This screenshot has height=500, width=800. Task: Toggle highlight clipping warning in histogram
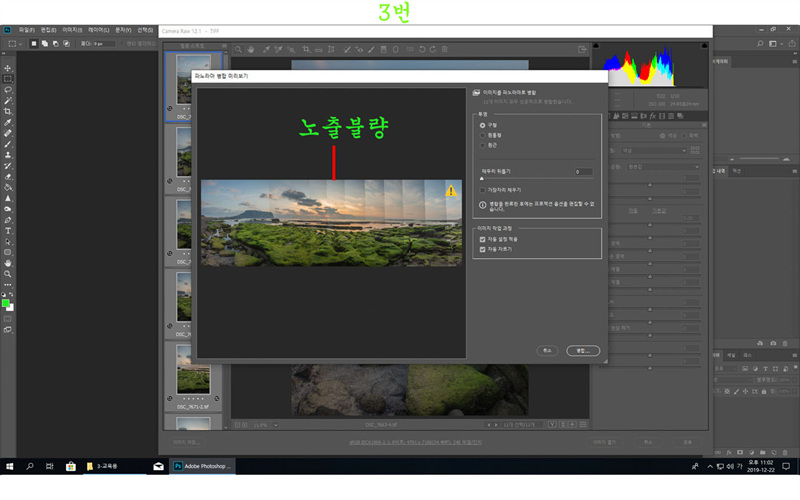[705, 46]
